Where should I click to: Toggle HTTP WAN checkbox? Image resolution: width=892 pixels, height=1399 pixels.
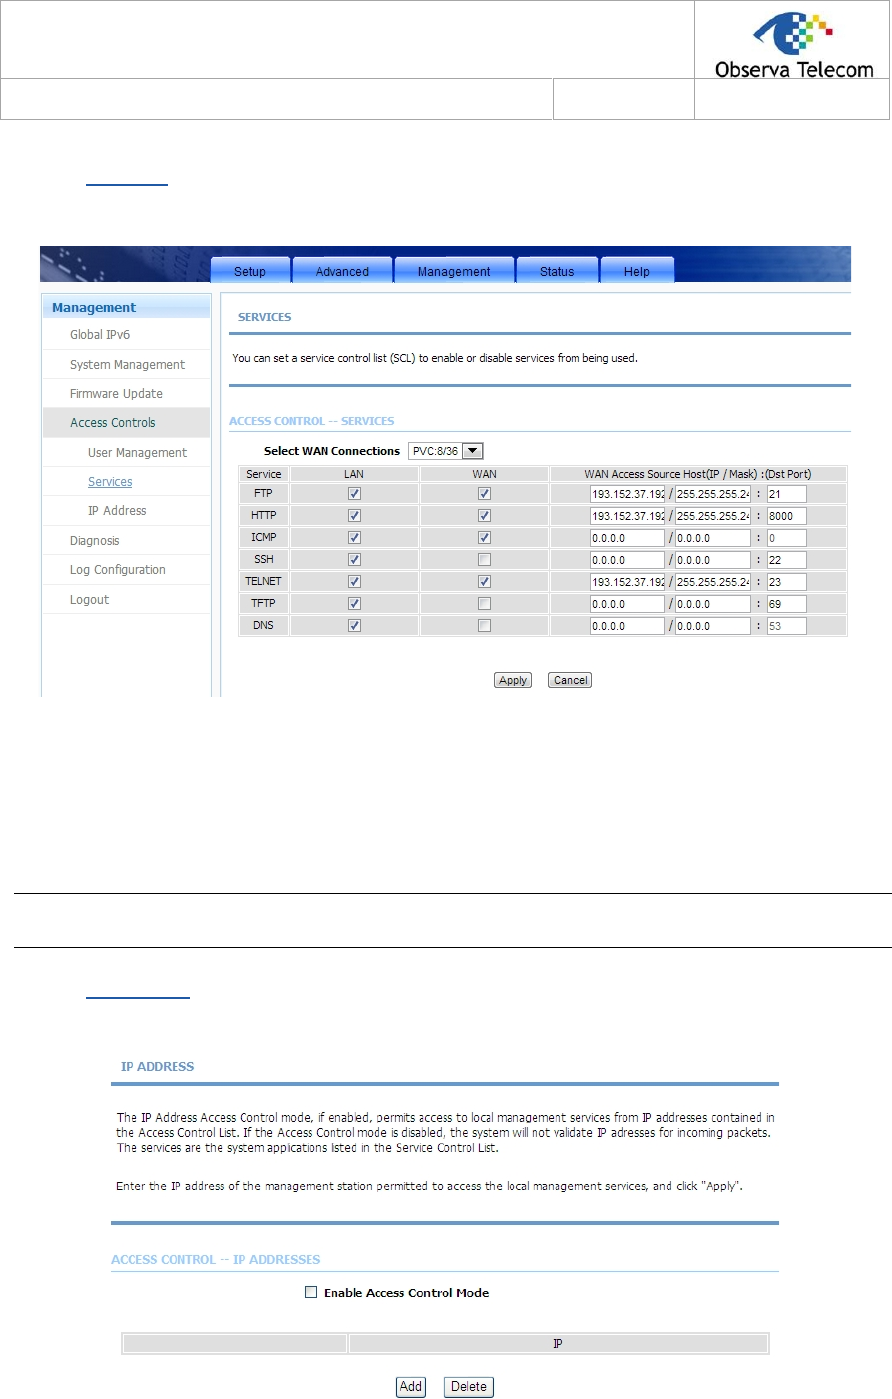coord(484,516)
